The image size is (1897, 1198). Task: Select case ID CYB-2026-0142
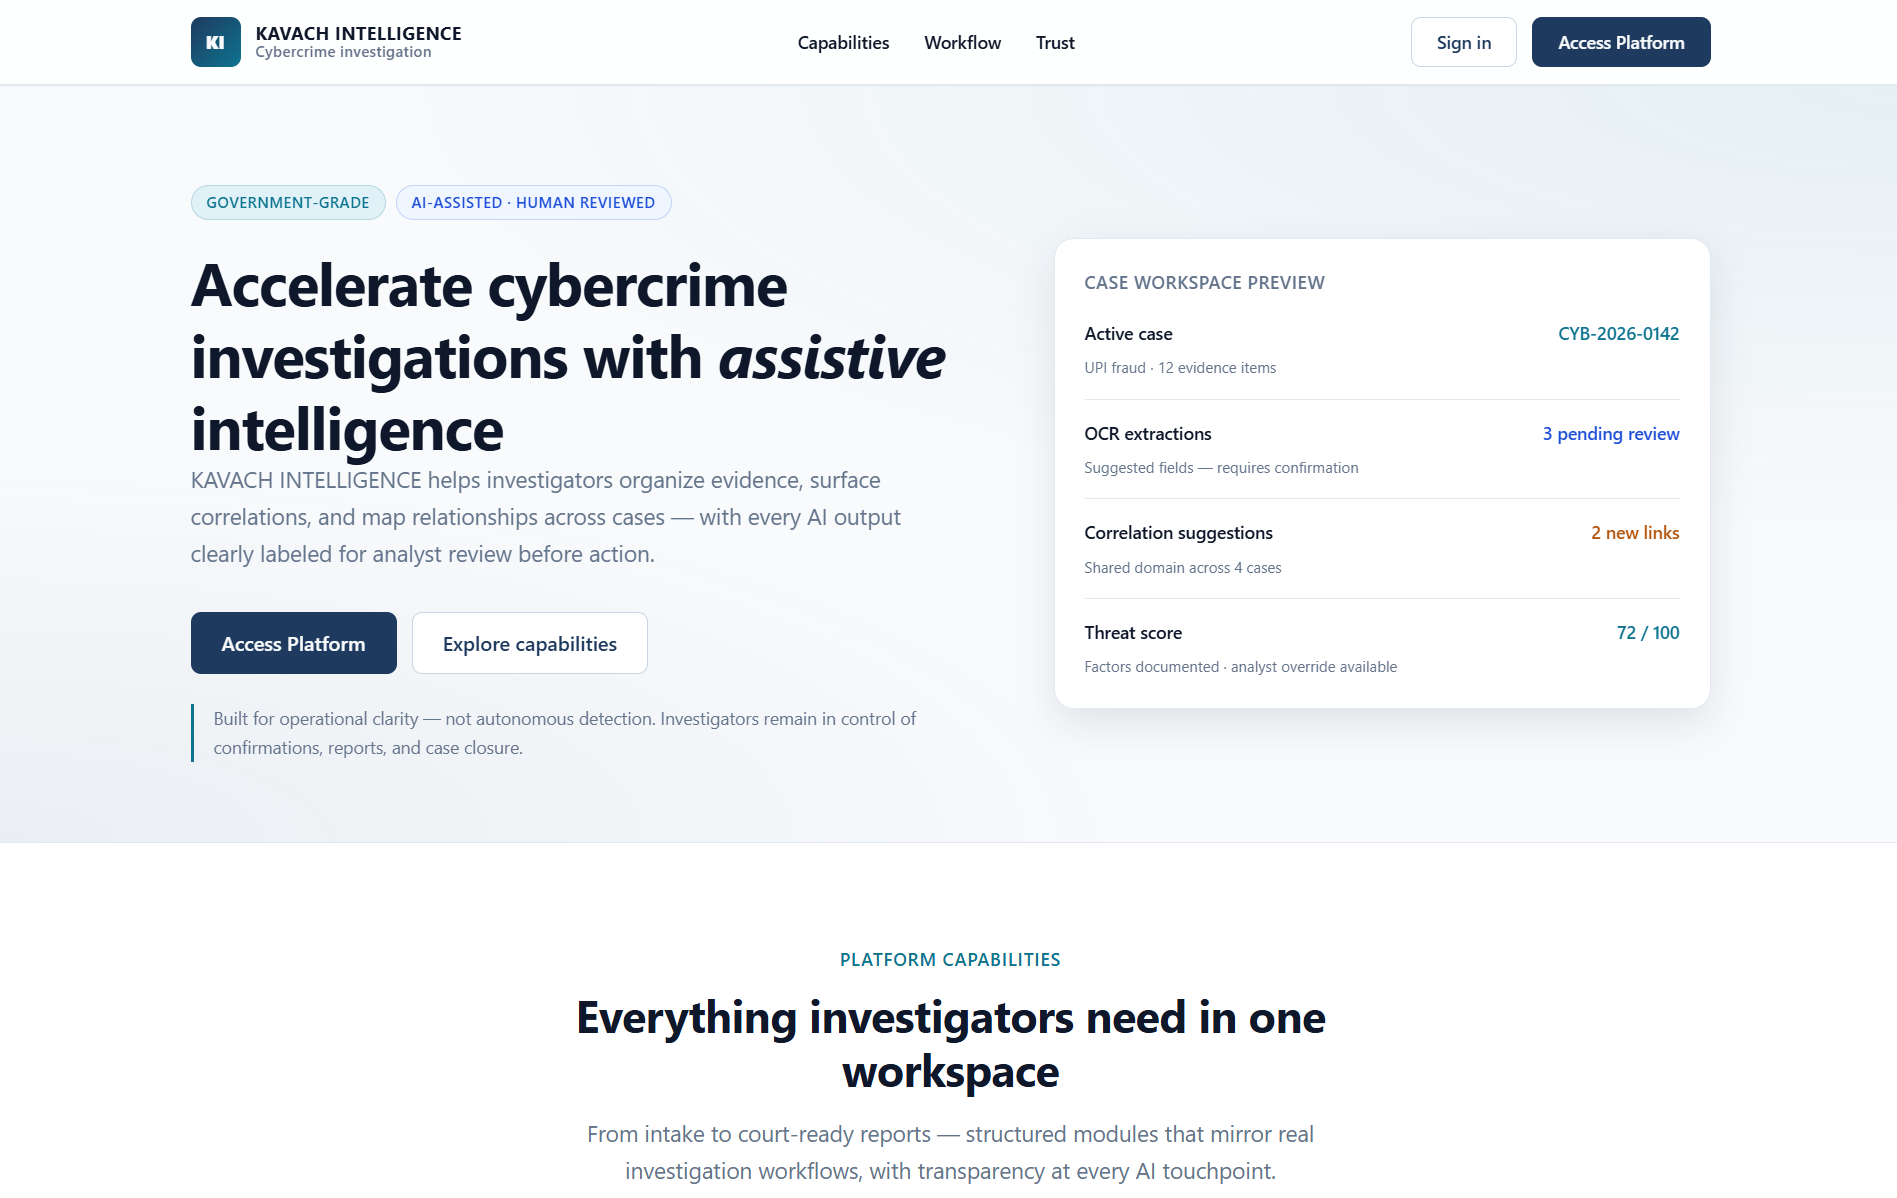coord(1618,334)
